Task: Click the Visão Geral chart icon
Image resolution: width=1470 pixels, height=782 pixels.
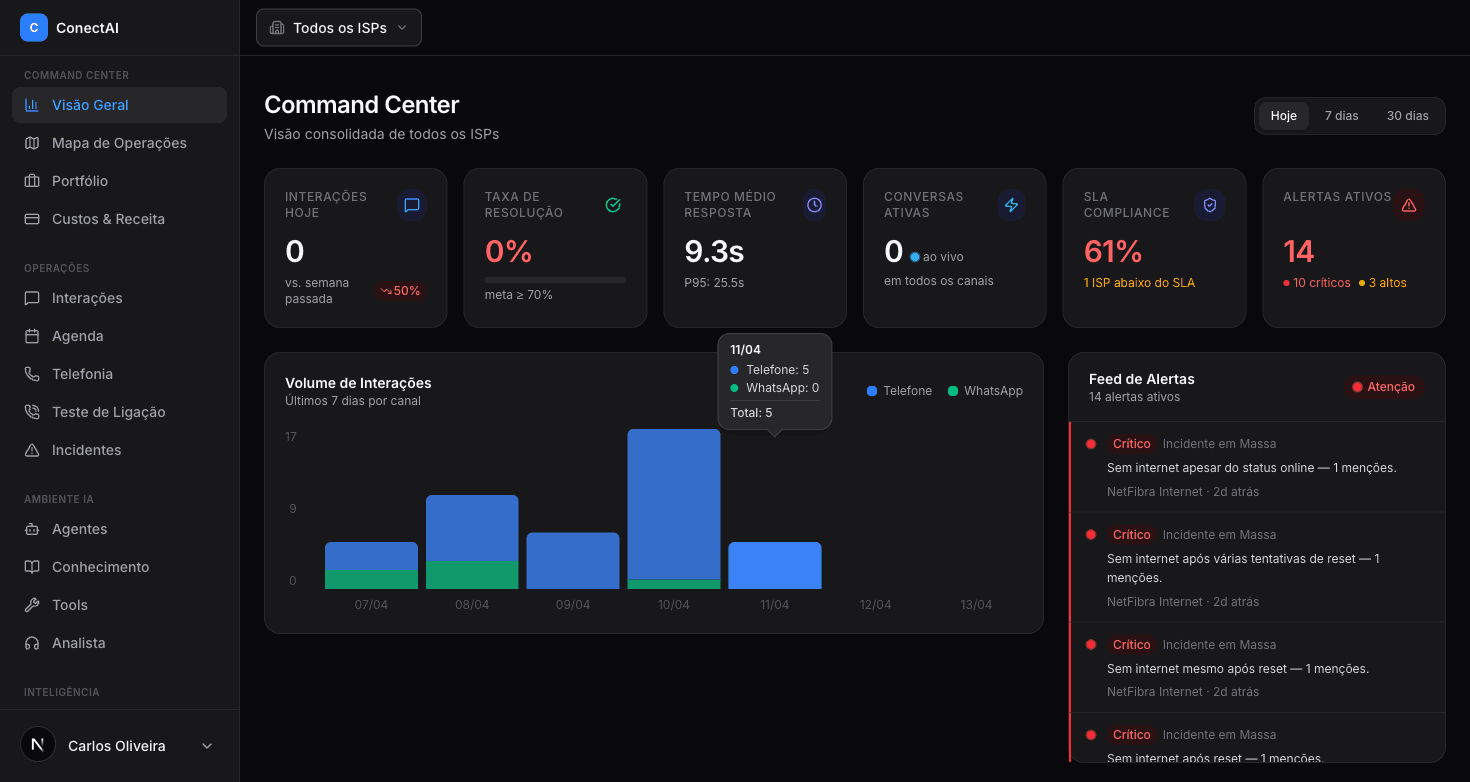Action: [x=32, y=105]
